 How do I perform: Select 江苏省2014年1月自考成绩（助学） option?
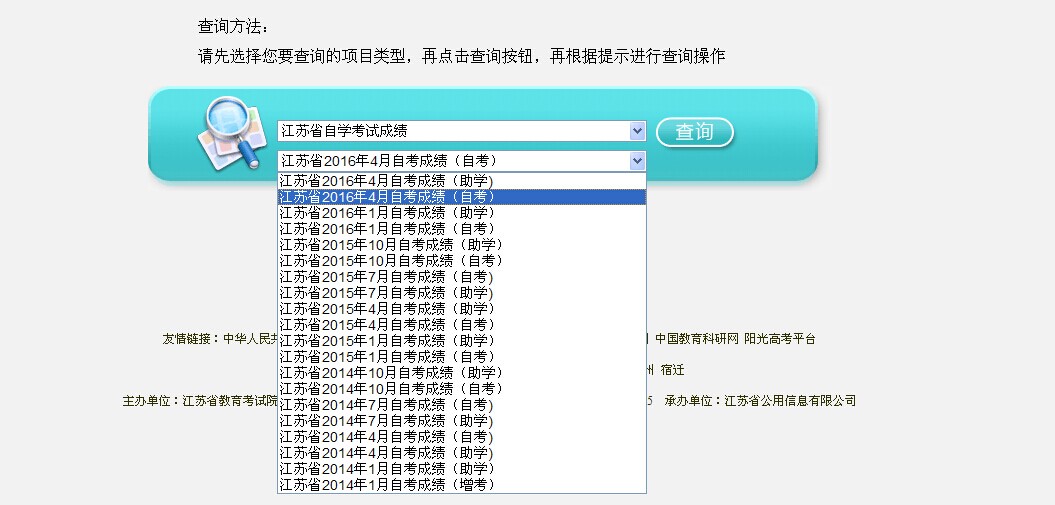[462, 469]
